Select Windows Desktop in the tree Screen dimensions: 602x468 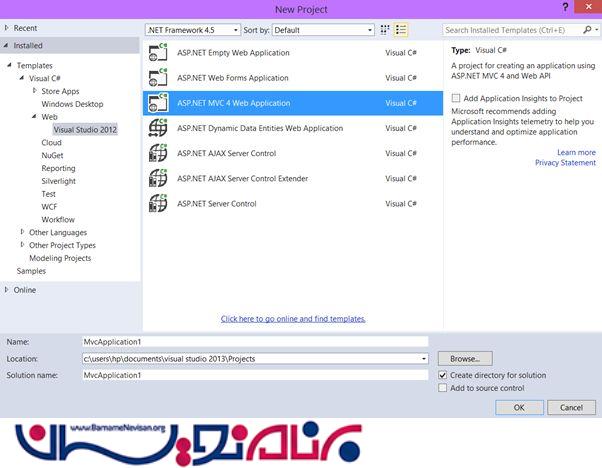(x=72, y=104)
